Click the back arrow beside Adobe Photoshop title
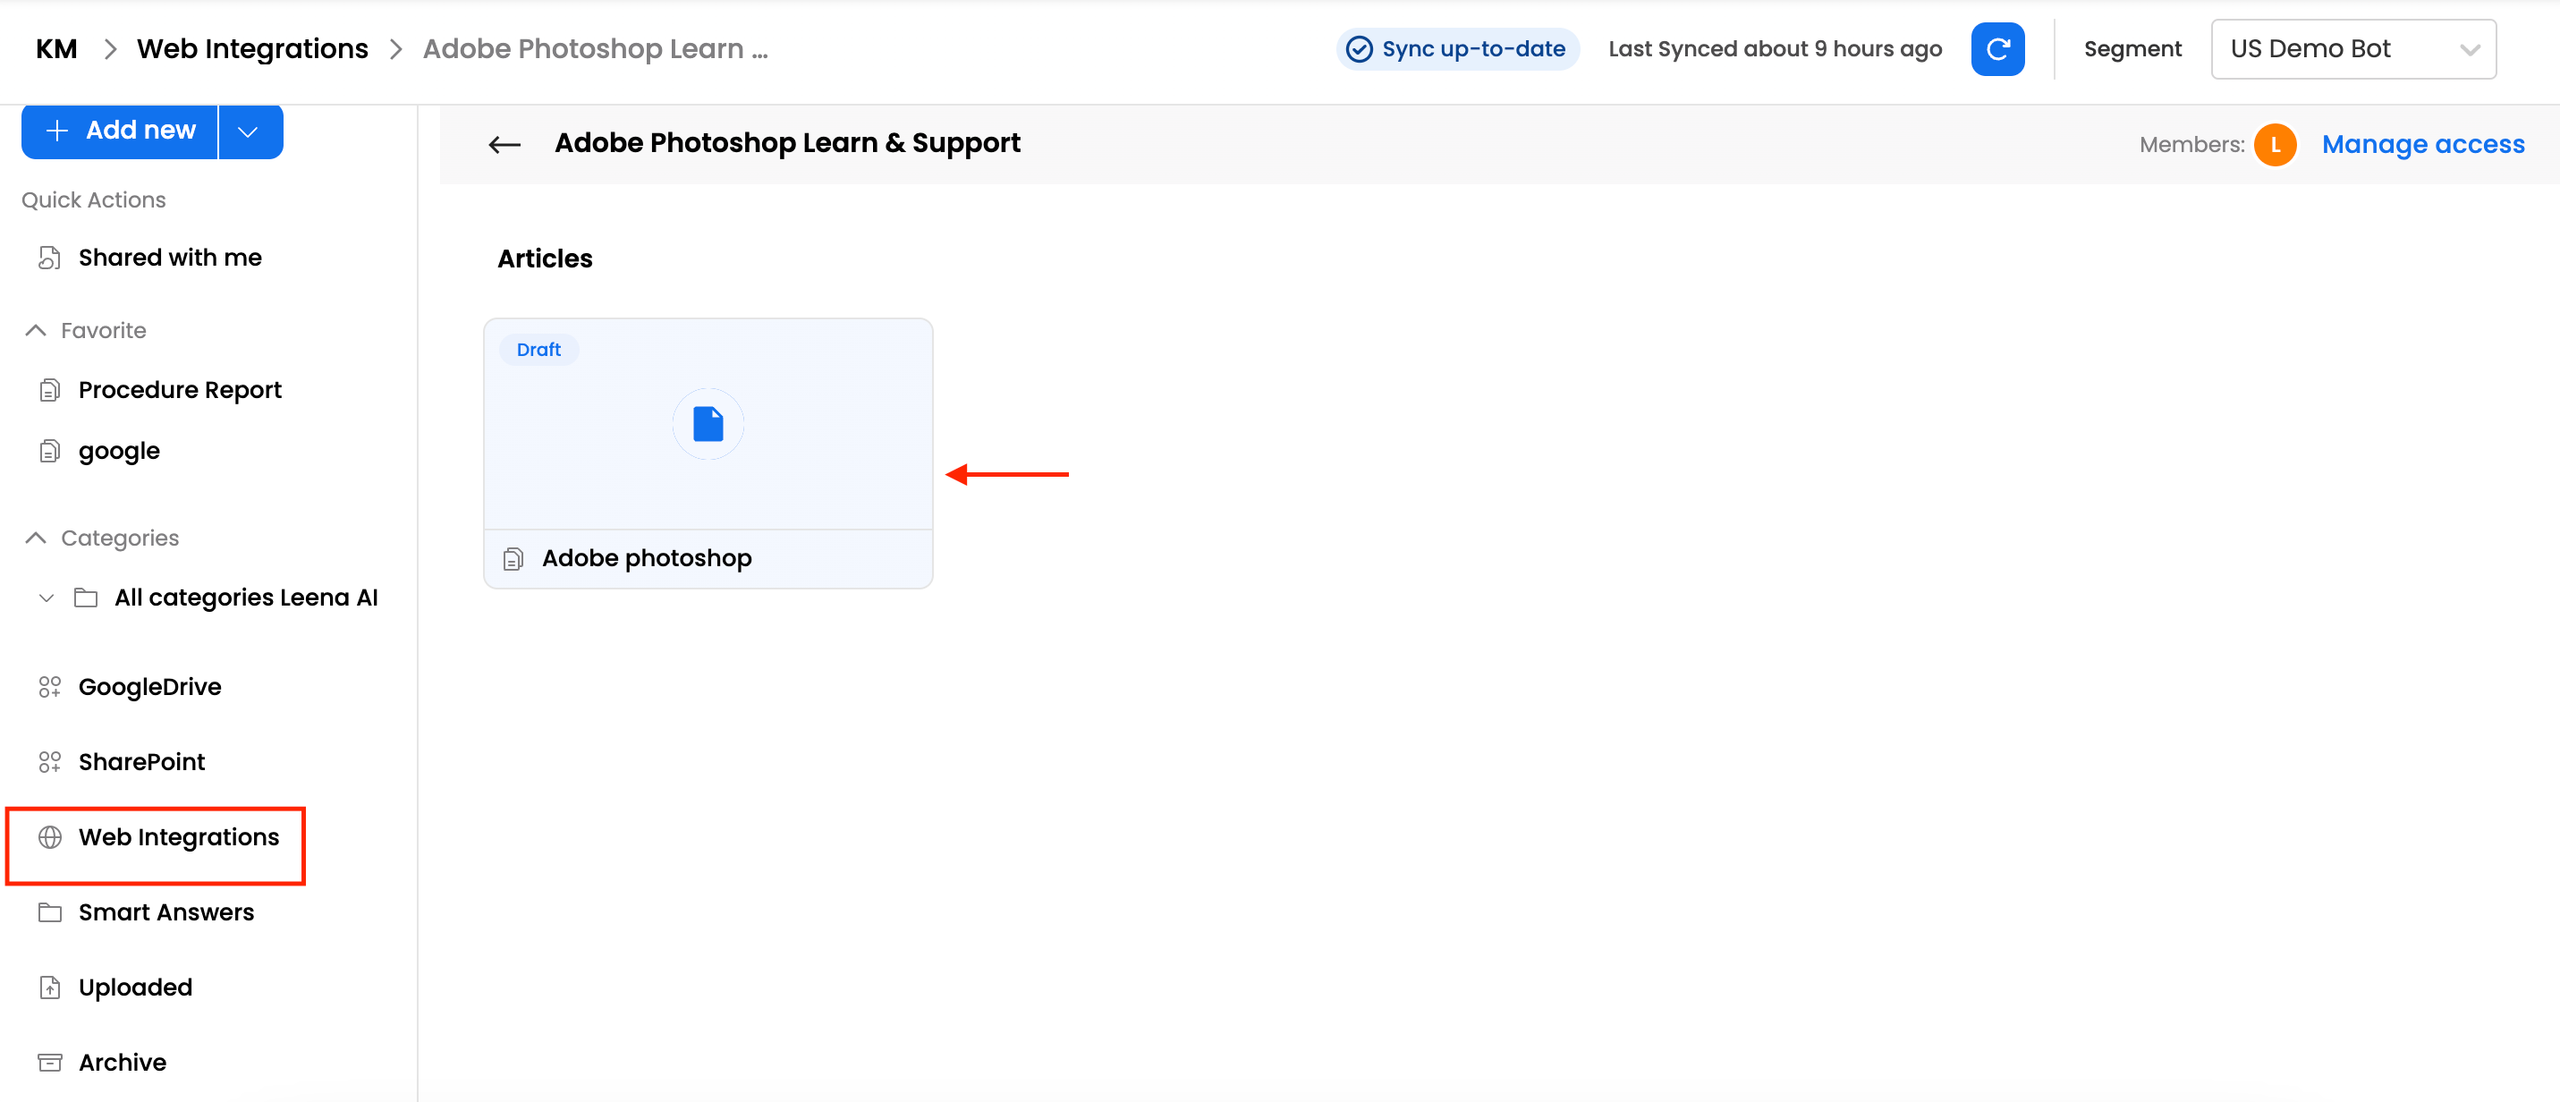 coord(505,145)
